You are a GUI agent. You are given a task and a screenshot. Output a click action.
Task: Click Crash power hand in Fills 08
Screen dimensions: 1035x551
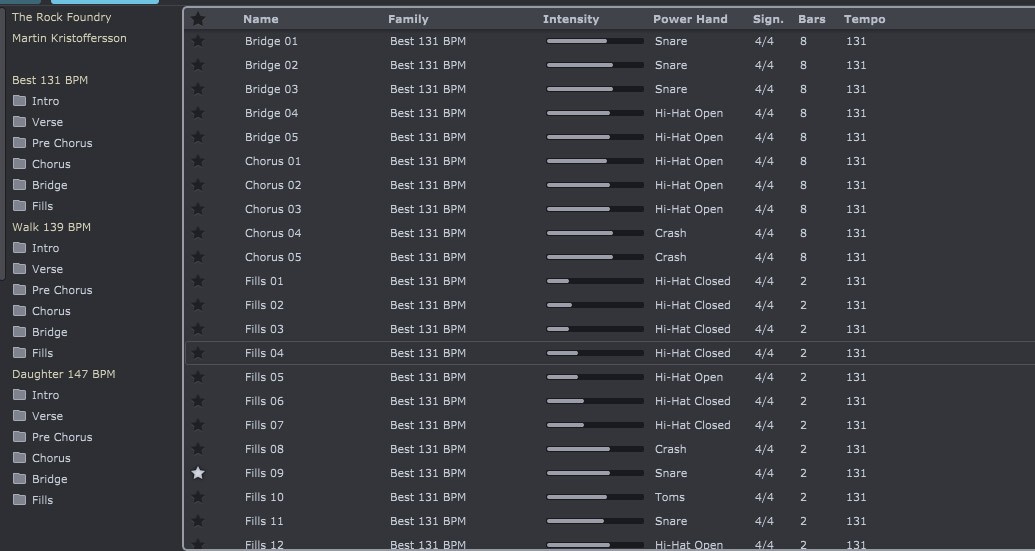tap(671, 449)
